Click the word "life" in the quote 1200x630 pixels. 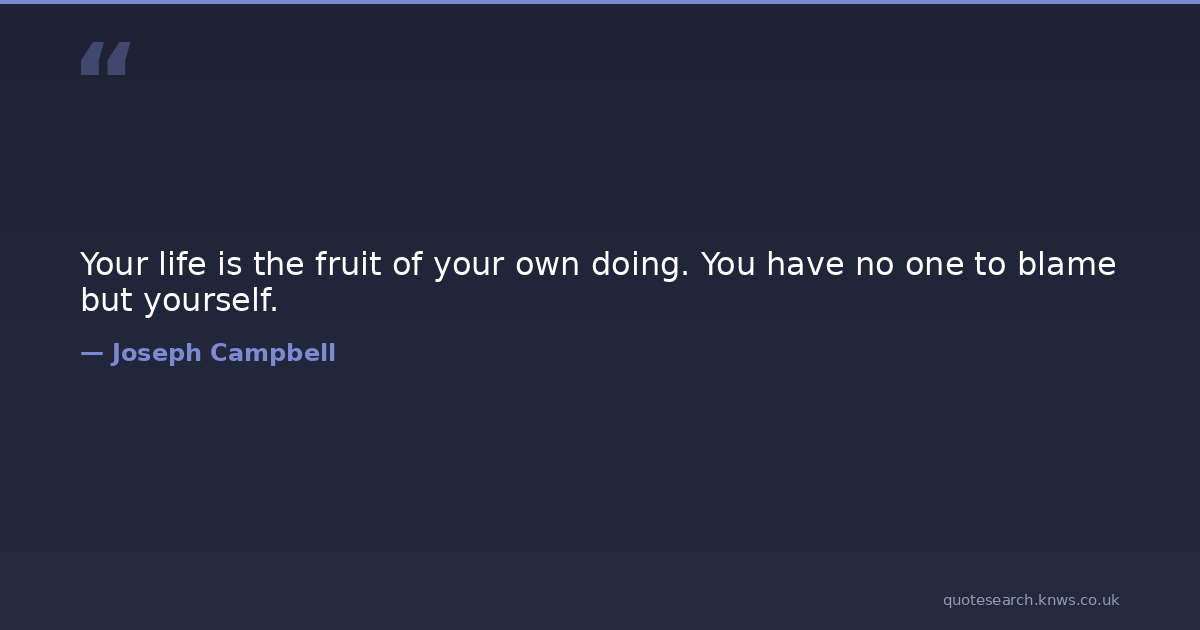click(180, 265)
